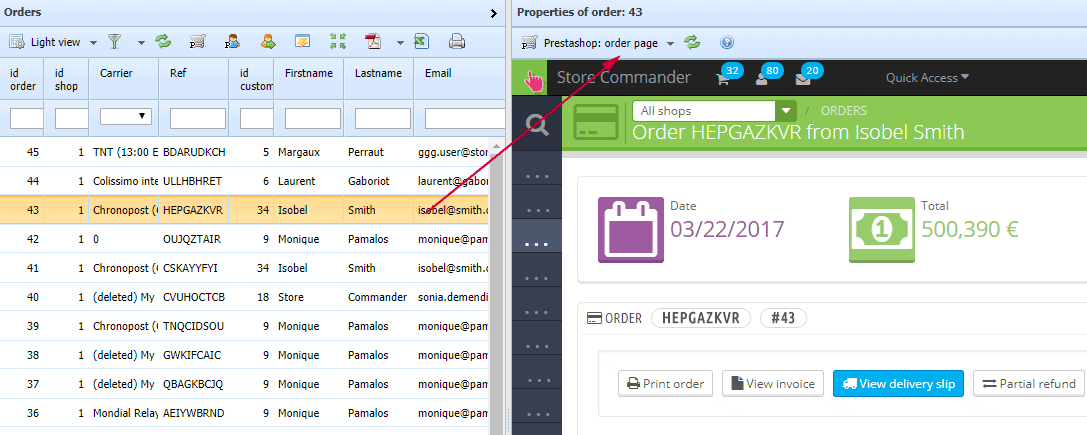The height and width of the screenshot is (435, 1087).
Task: Open the Light view dropdown
Action: pyautogui.click(x=92, y=43)
